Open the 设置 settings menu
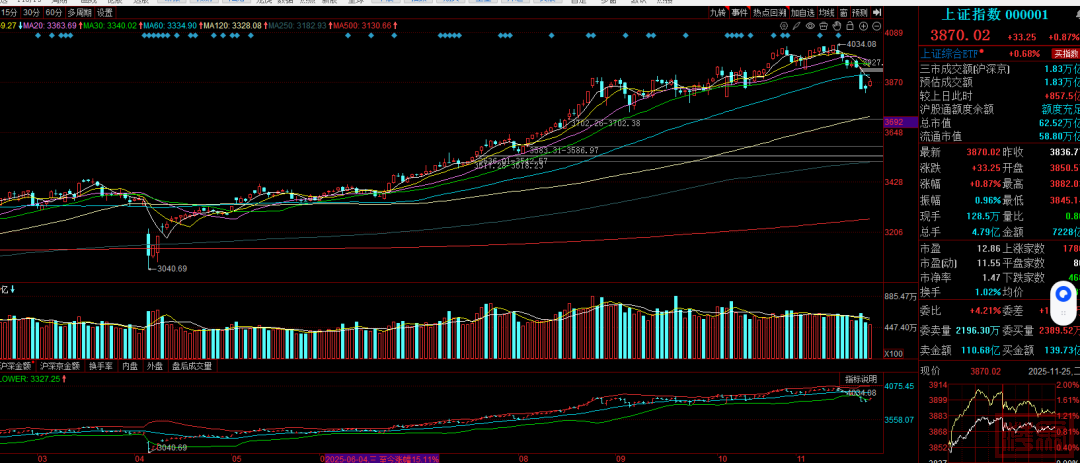The image size is (1080, 463). [104, 12]
